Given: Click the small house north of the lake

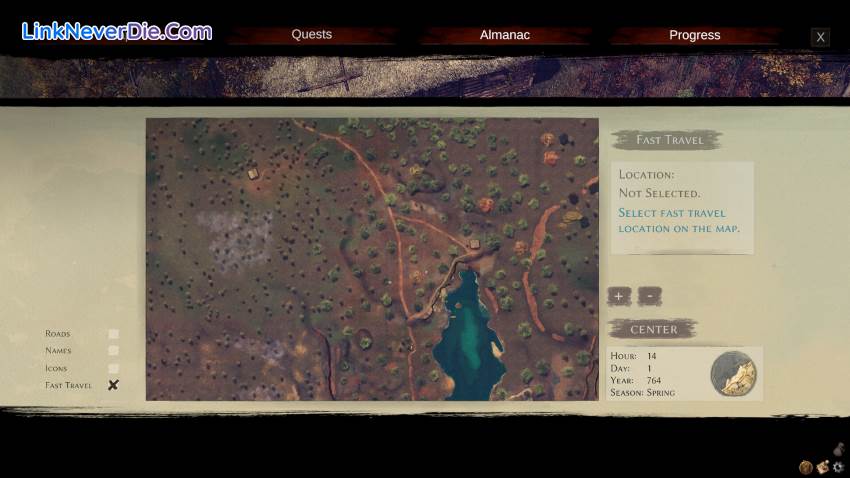Looking at the screenshot, I should pyautogui.click(x=474, y=243).
